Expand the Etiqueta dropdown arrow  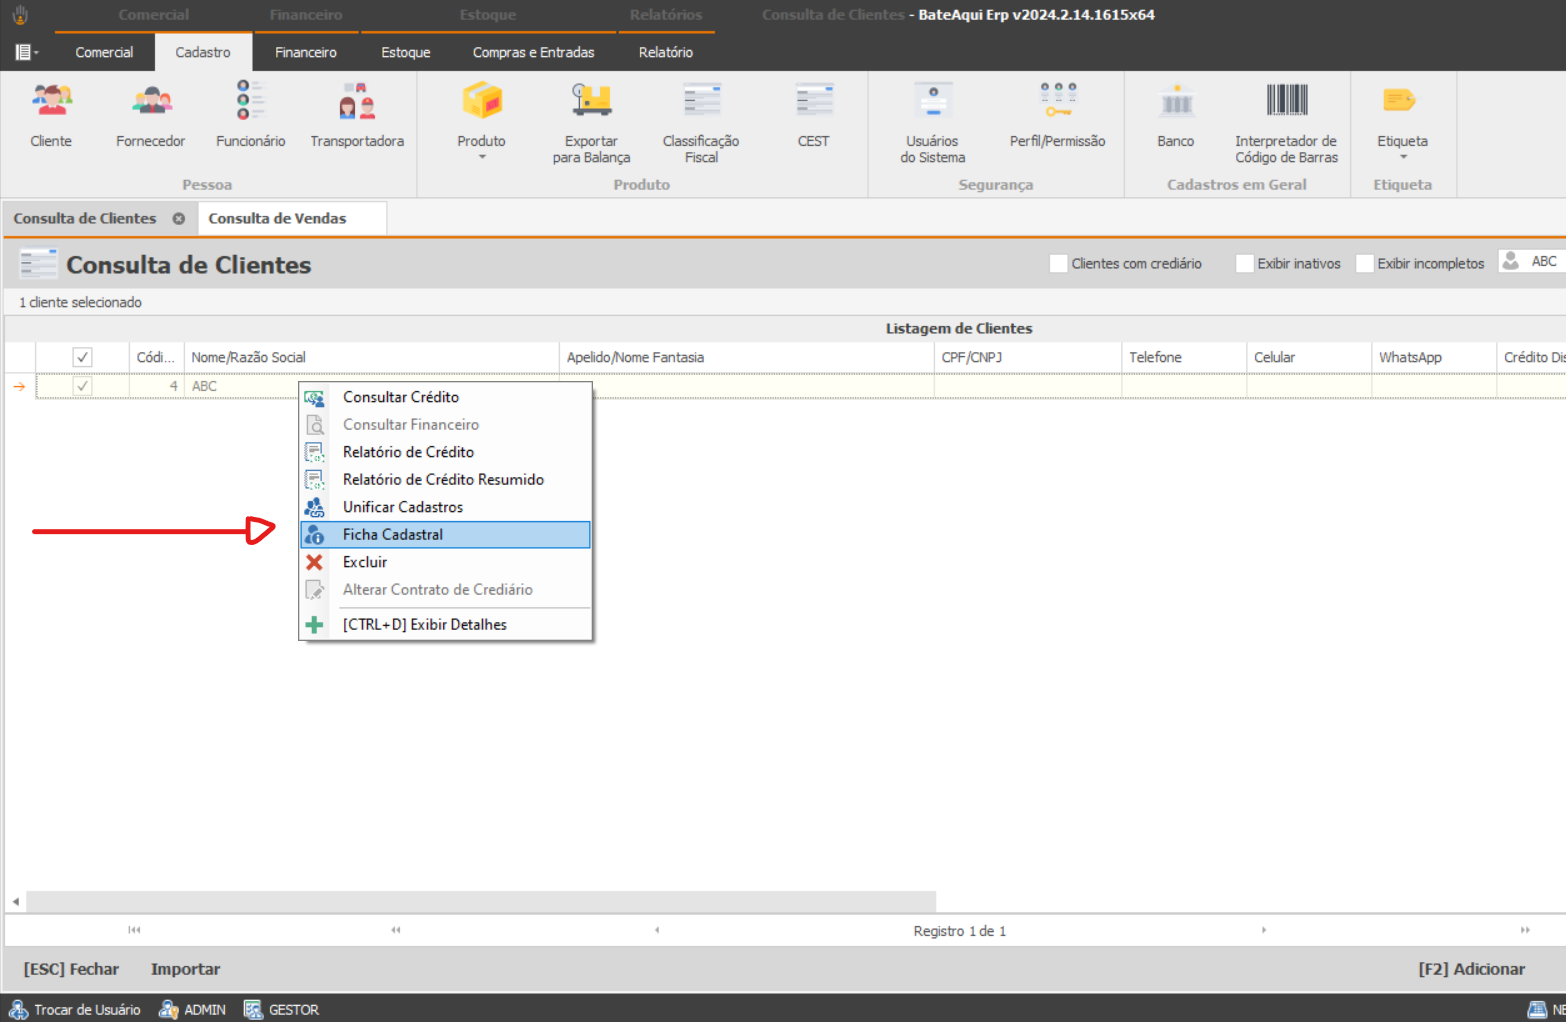pyautogui.click(x=1403, y=157)
